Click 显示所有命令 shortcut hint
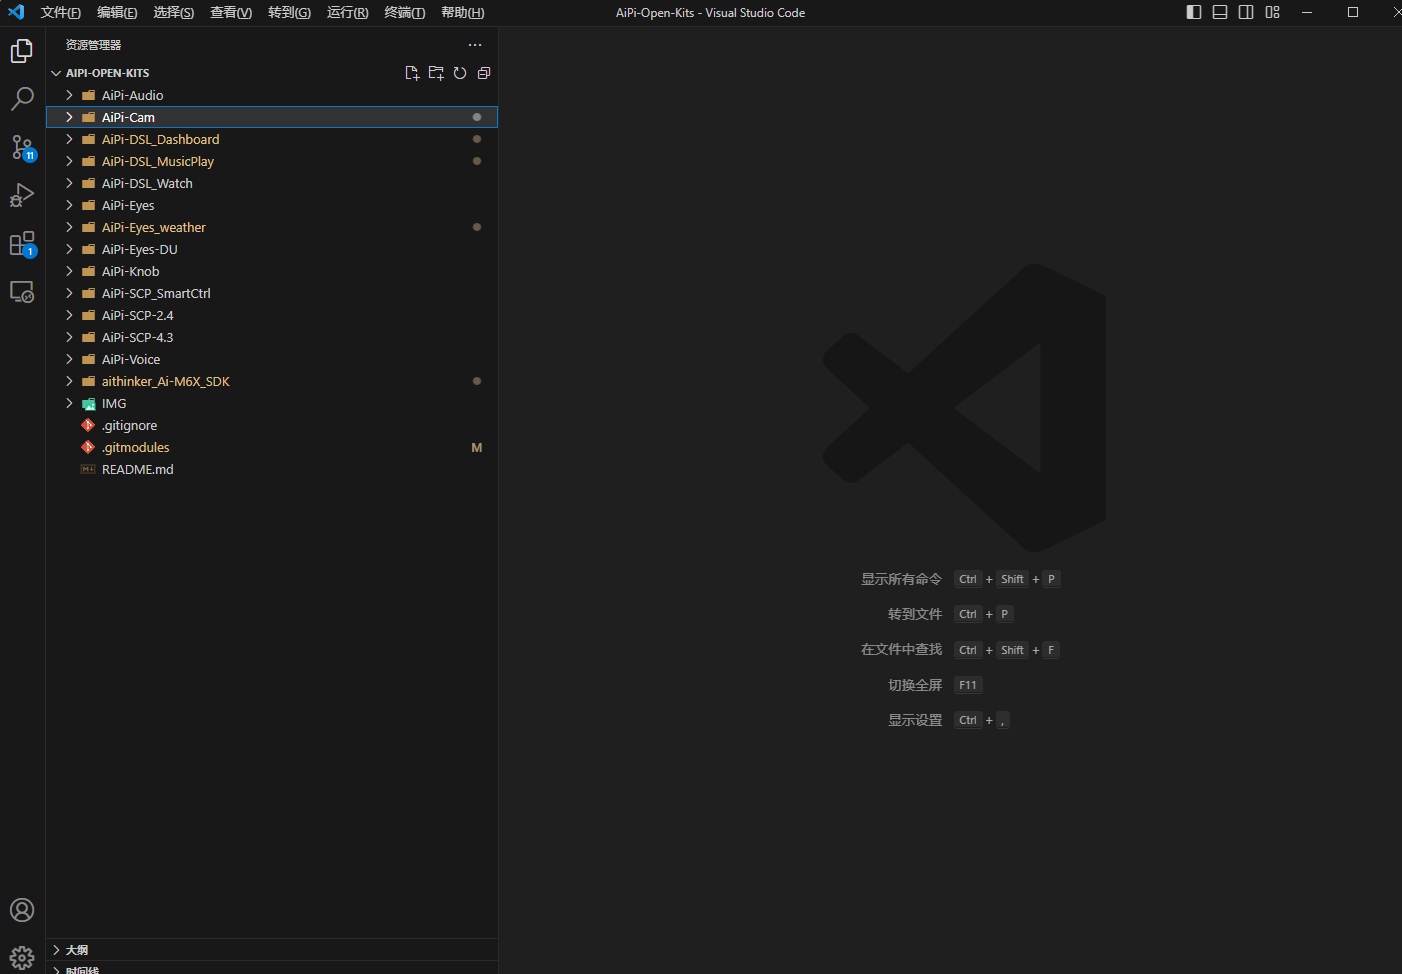The width and height of the screenshot is (1402, 974). (901, 579)
